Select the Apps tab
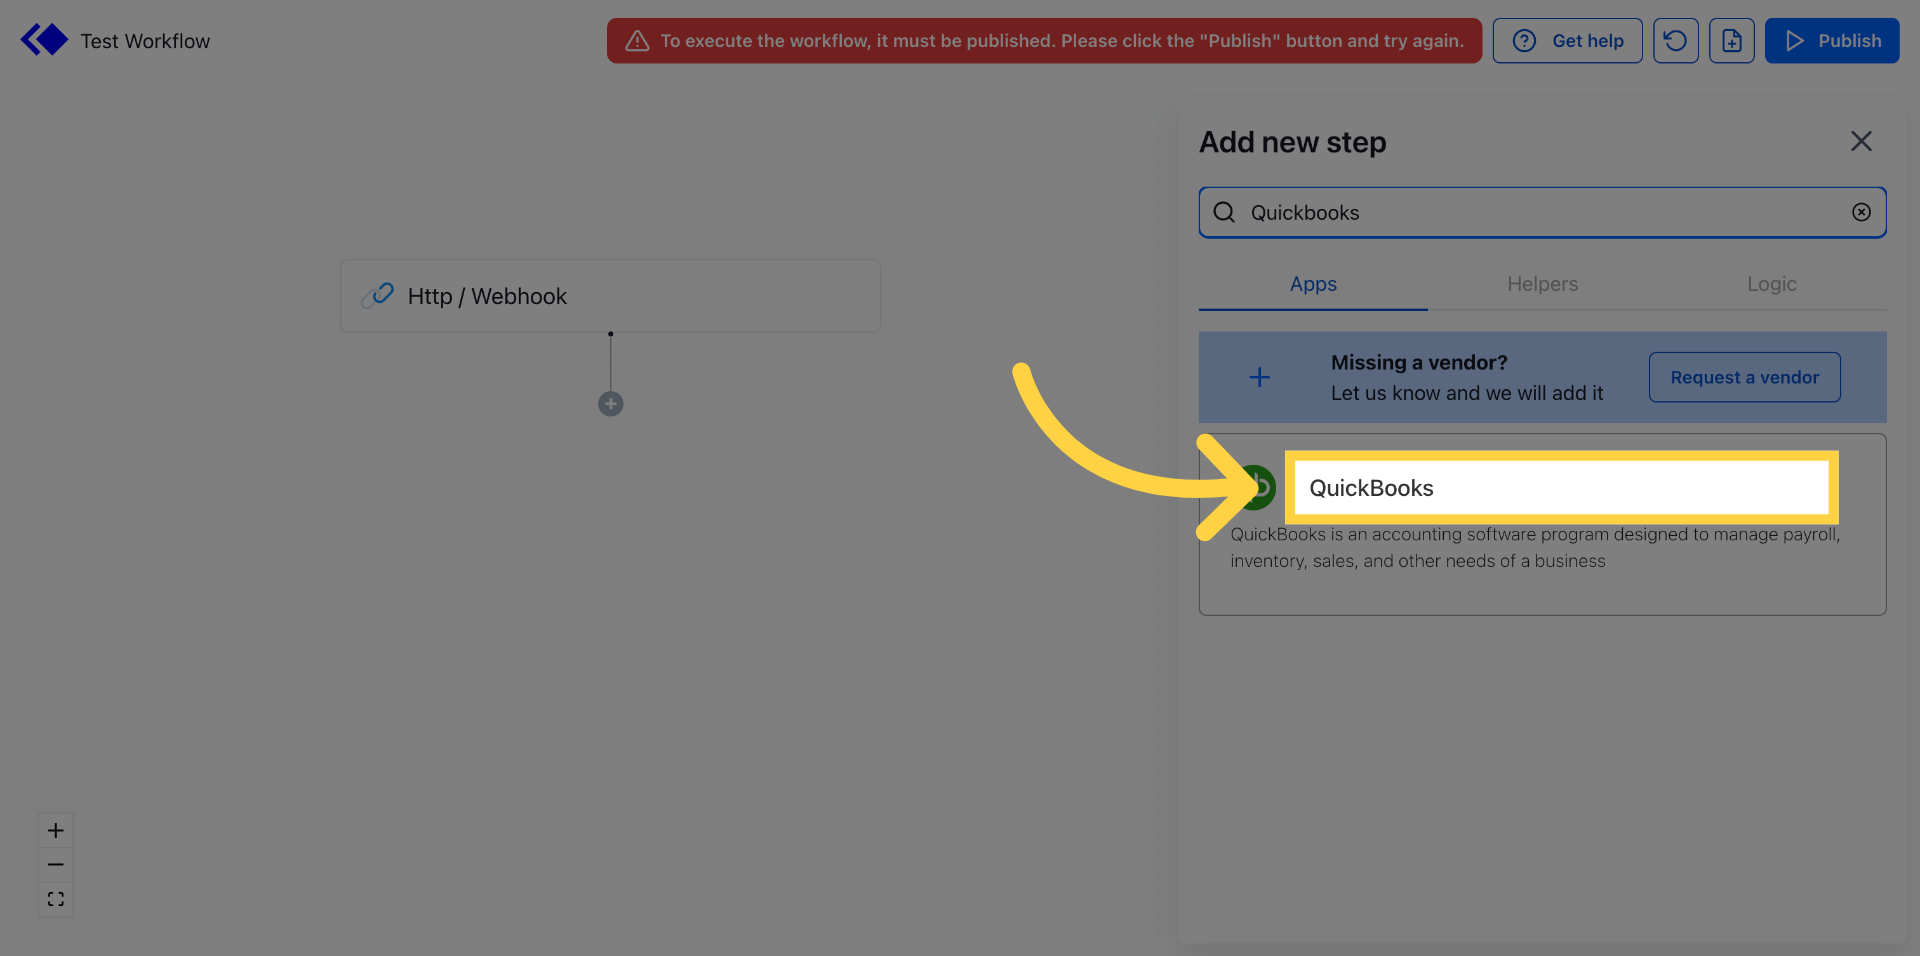 pyautogui.click(x=1312, y=284)
